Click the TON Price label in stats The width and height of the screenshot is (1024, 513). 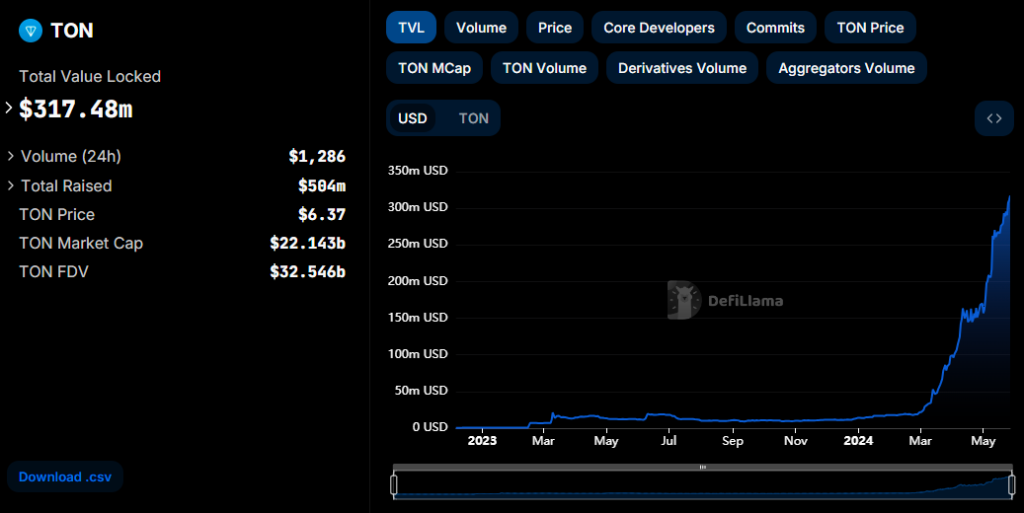(57, 214)
